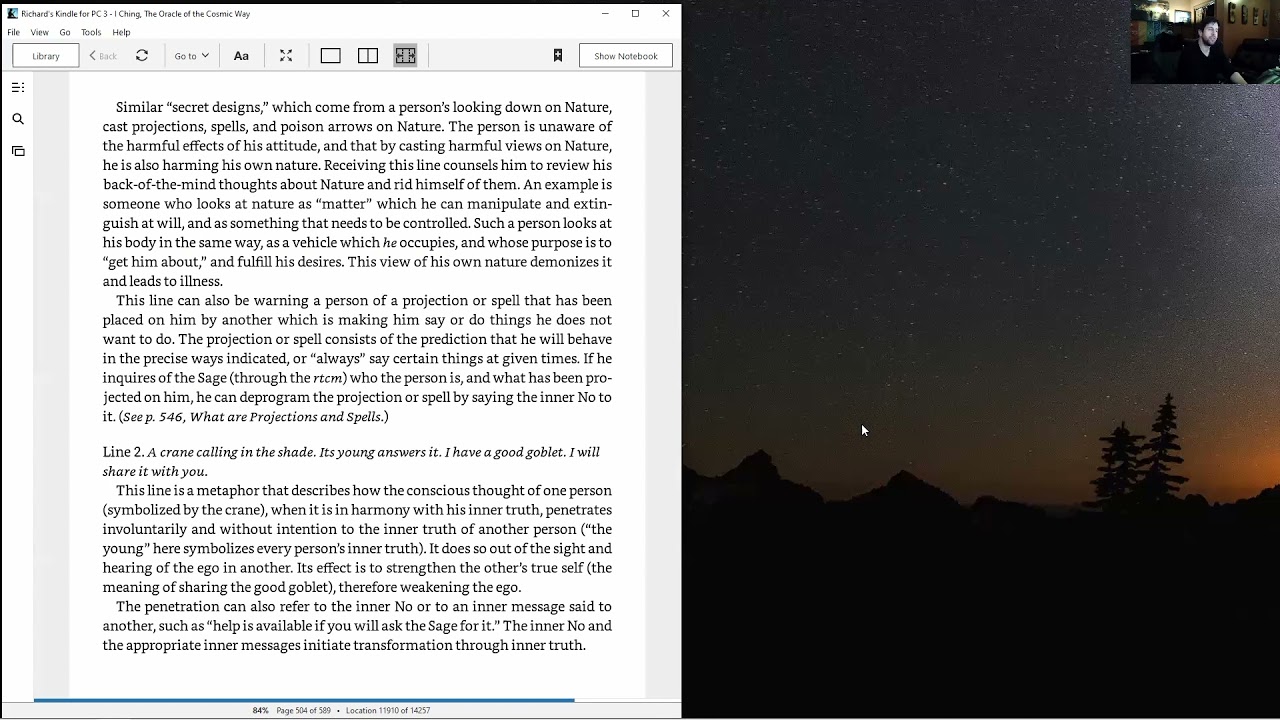Screen dimensions: 1280x720
Task: Return to the Library
Action: (46, 56)
